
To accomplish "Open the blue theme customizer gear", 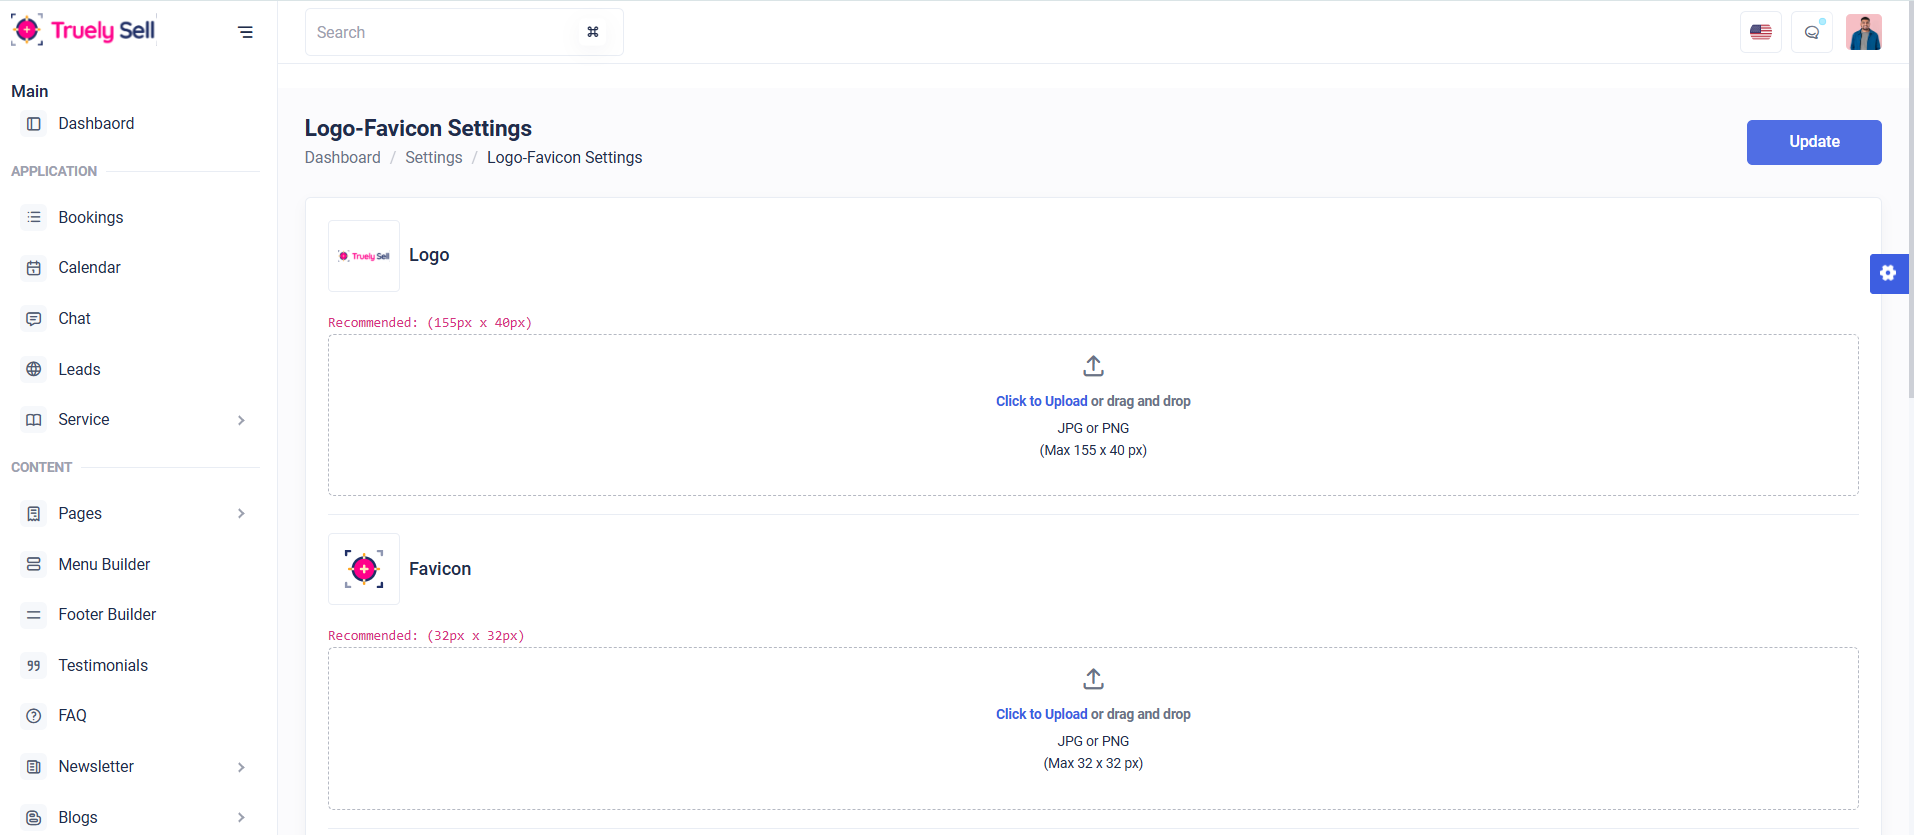I will (x=1888, y=273).
